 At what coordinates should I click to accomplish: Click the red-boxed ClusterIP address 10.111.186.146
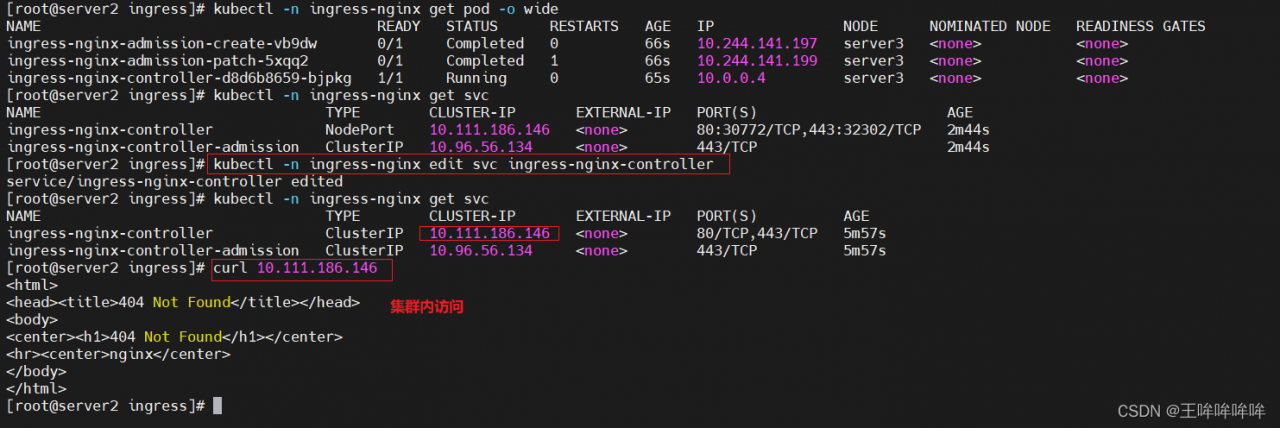489,233
